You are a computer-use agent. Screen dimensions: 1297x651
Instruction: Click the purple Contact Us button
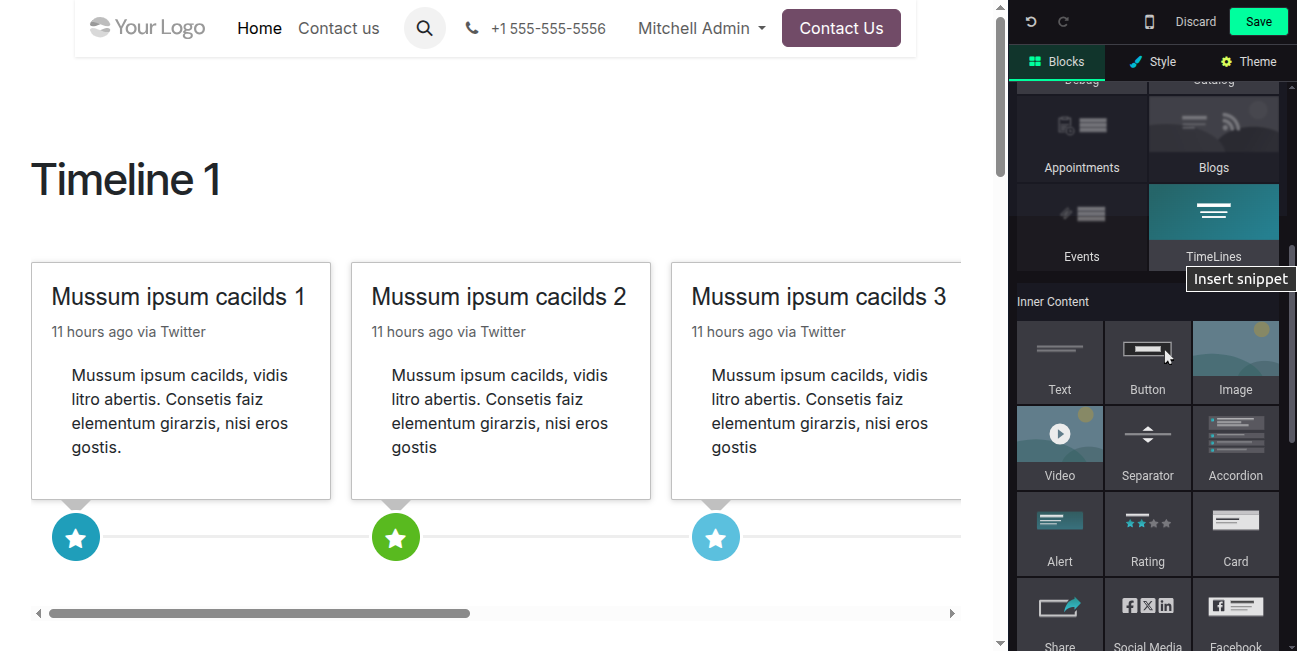(841, 28)
